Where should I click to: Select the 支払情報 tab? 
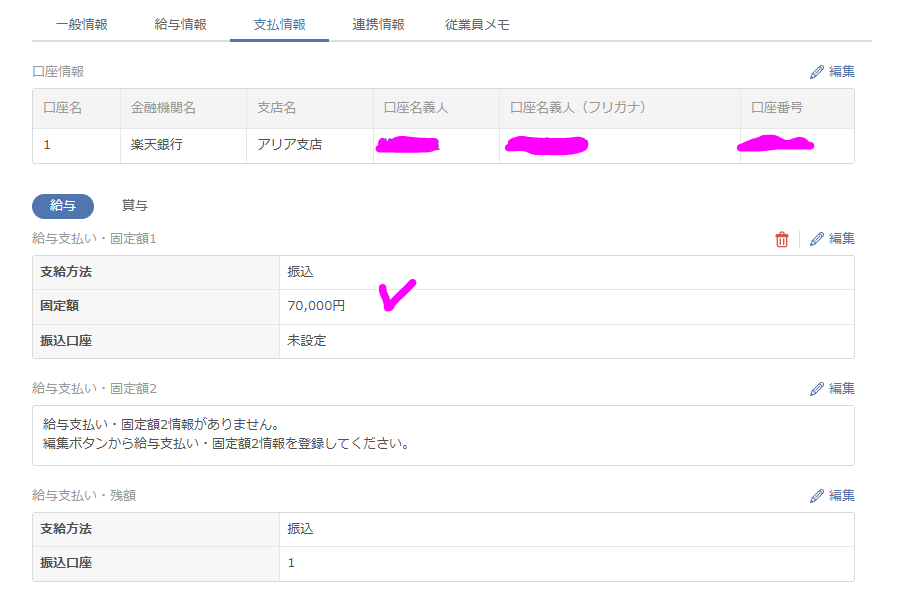[280, 25]
